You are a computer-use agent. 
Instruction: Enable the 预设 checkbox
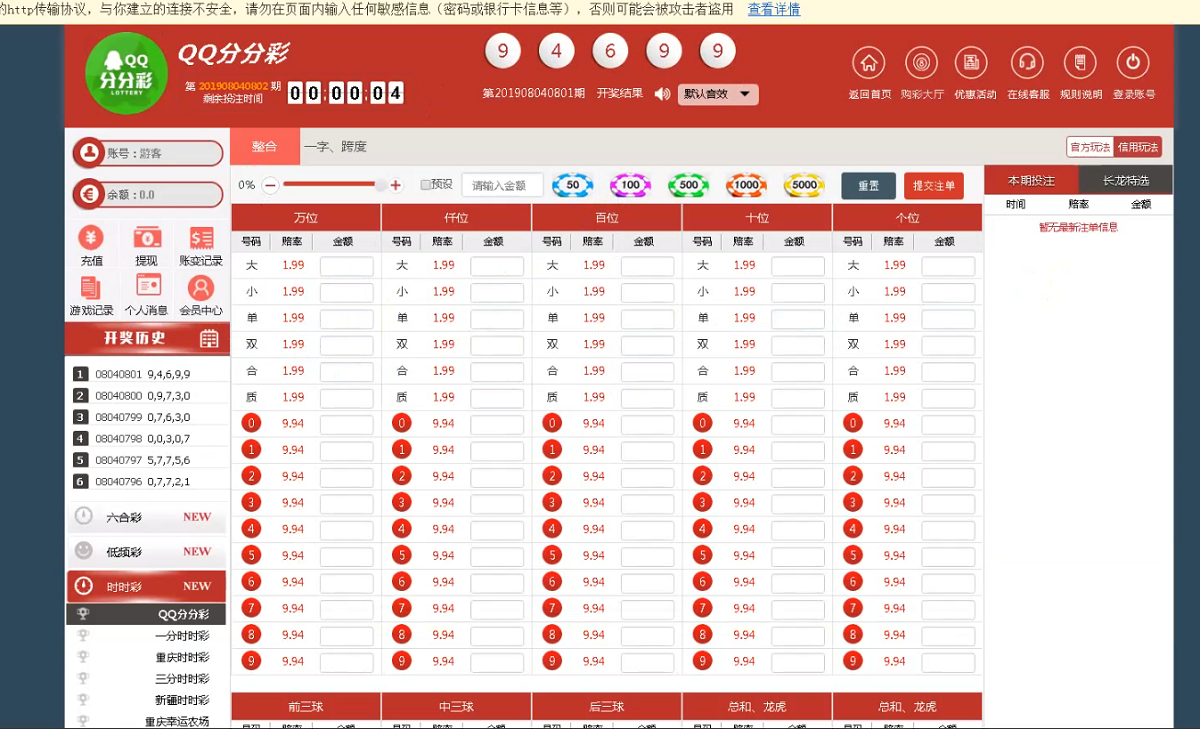pos(426,185)
